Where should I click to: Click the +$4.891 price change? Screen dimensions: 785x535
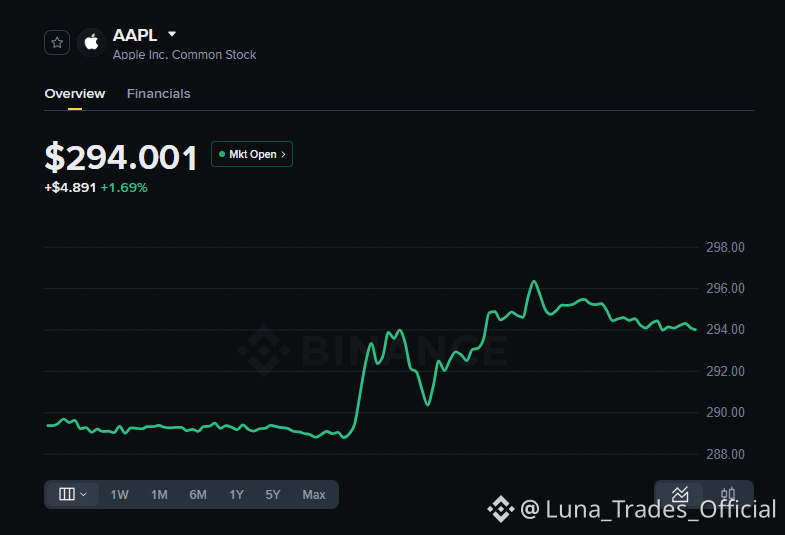(70, 188)
